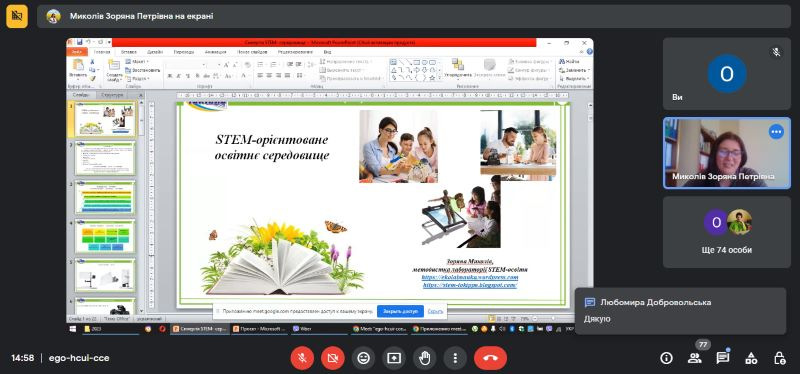Open the chat messages icon
The width and height of the screenshot is (800, 374).
pos(722,358)
